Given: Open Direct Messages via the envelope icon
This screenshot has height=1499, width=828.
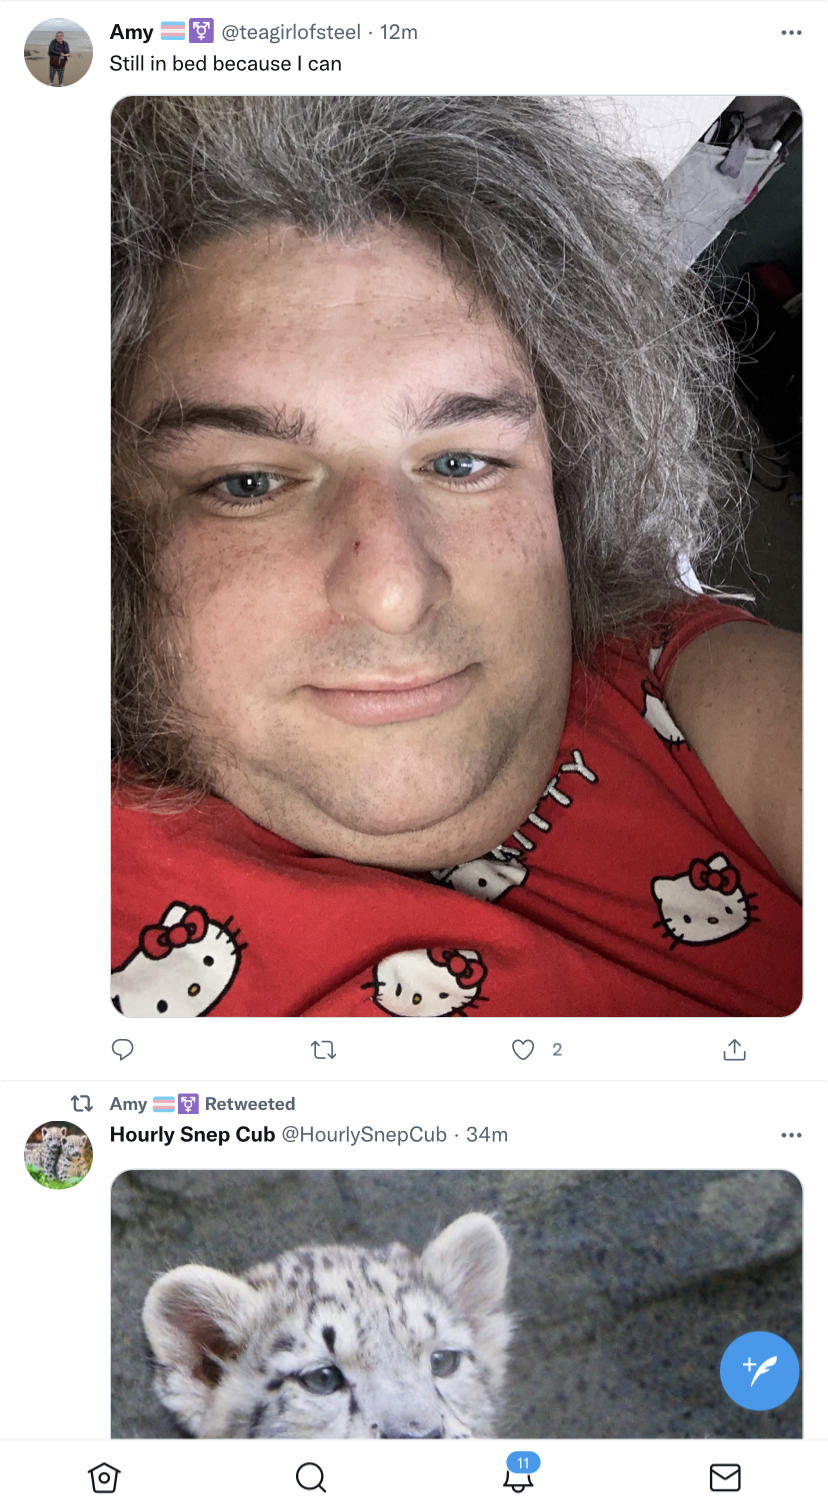Looking at the screenshot, I should [725, 1476].
